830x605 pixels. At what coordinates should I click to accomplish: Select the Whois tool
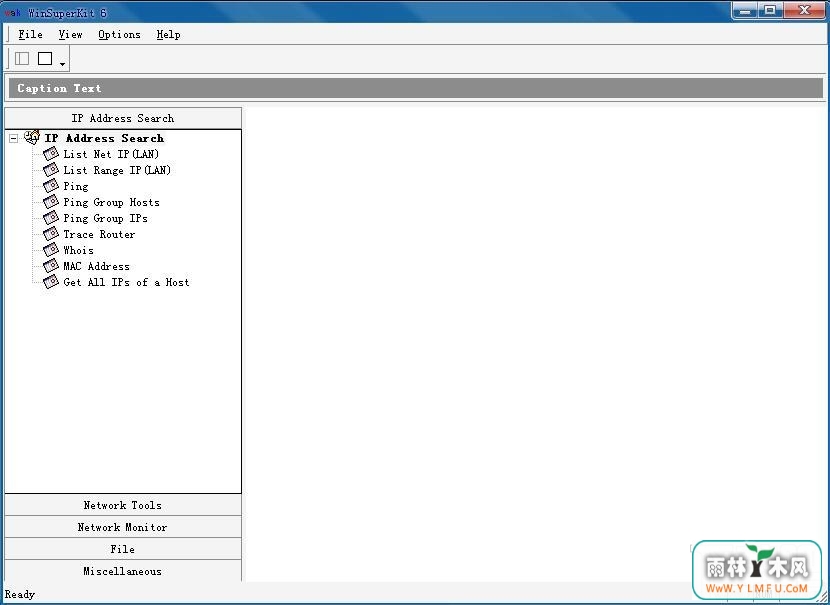78,250
